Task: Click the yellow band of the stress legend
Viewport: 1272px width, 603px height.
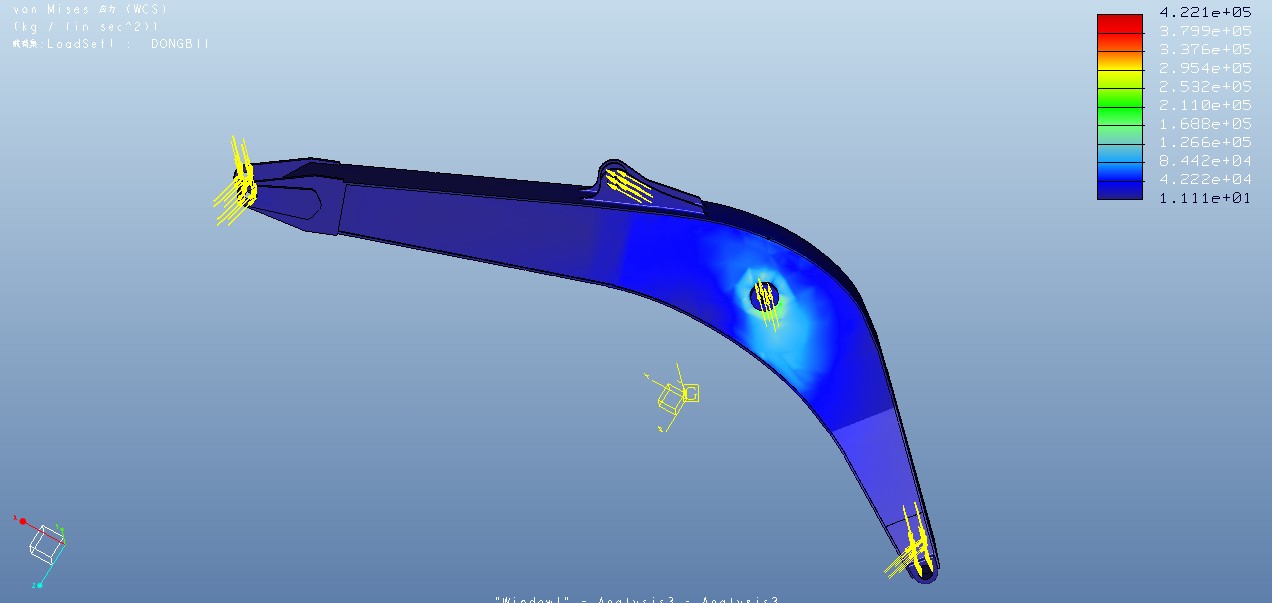Action: (x=1120, y=80)
